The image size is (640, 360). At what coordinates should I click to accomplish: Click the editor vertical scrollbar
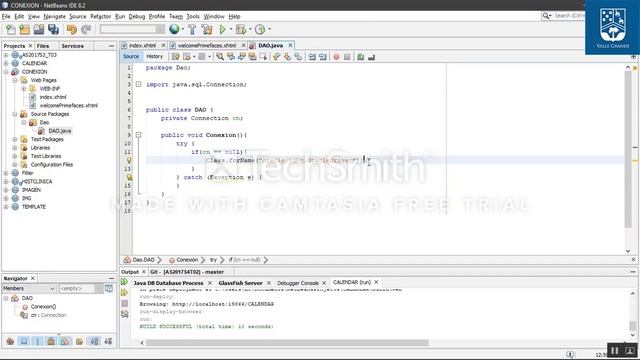coord(628,149)
